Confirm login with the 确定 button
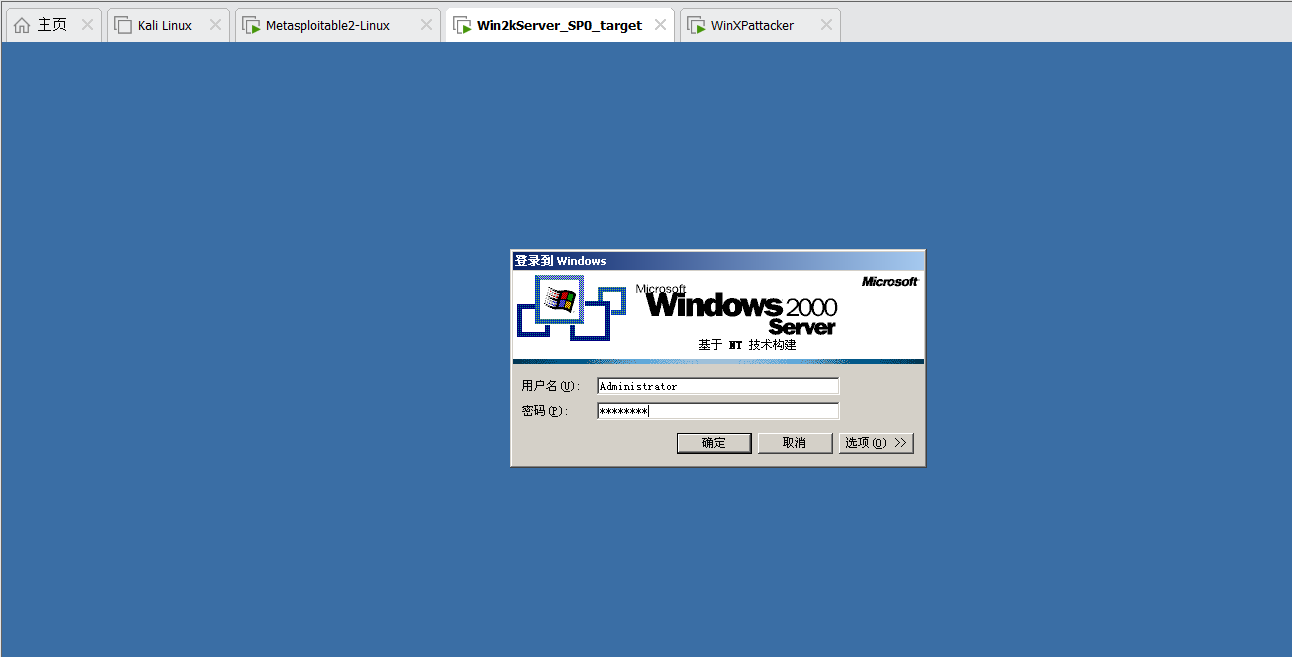Image resolution: width=1292 pixels, height=657 pixels. [x=714, y=443]
